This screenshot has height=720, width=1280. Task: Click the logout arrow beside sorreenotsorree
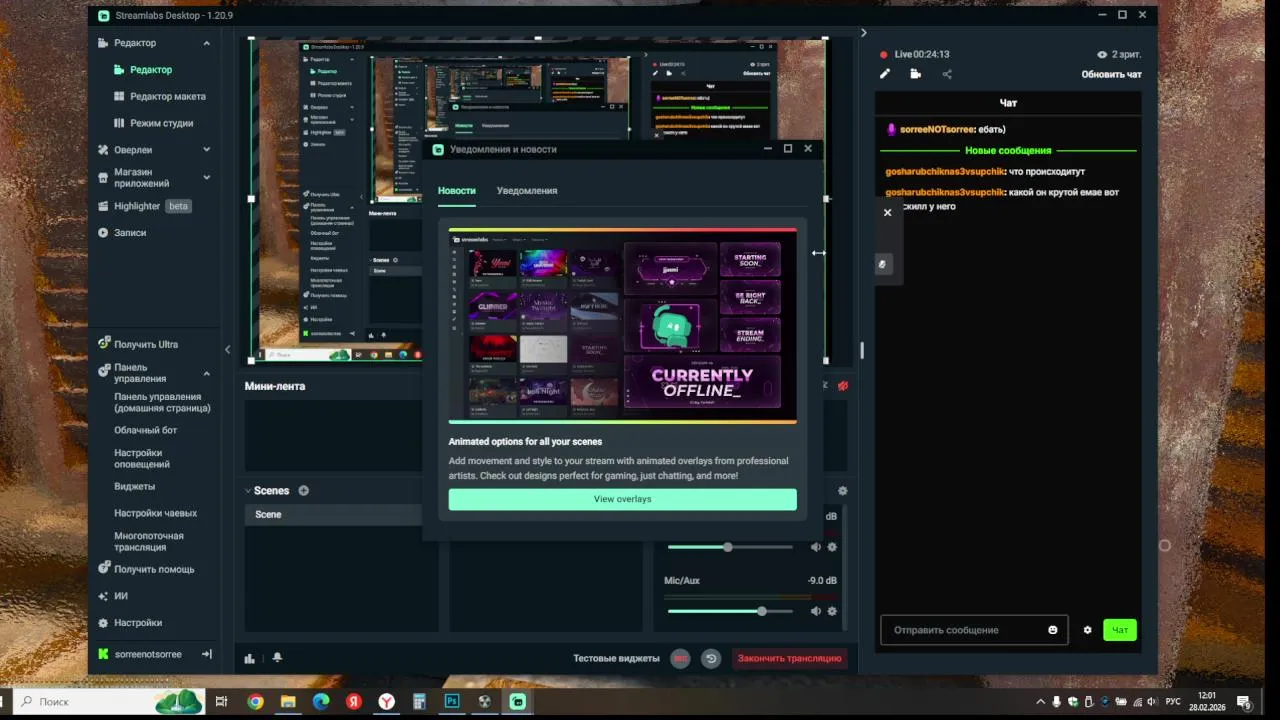pyautogui.click(x=207, y=654)
